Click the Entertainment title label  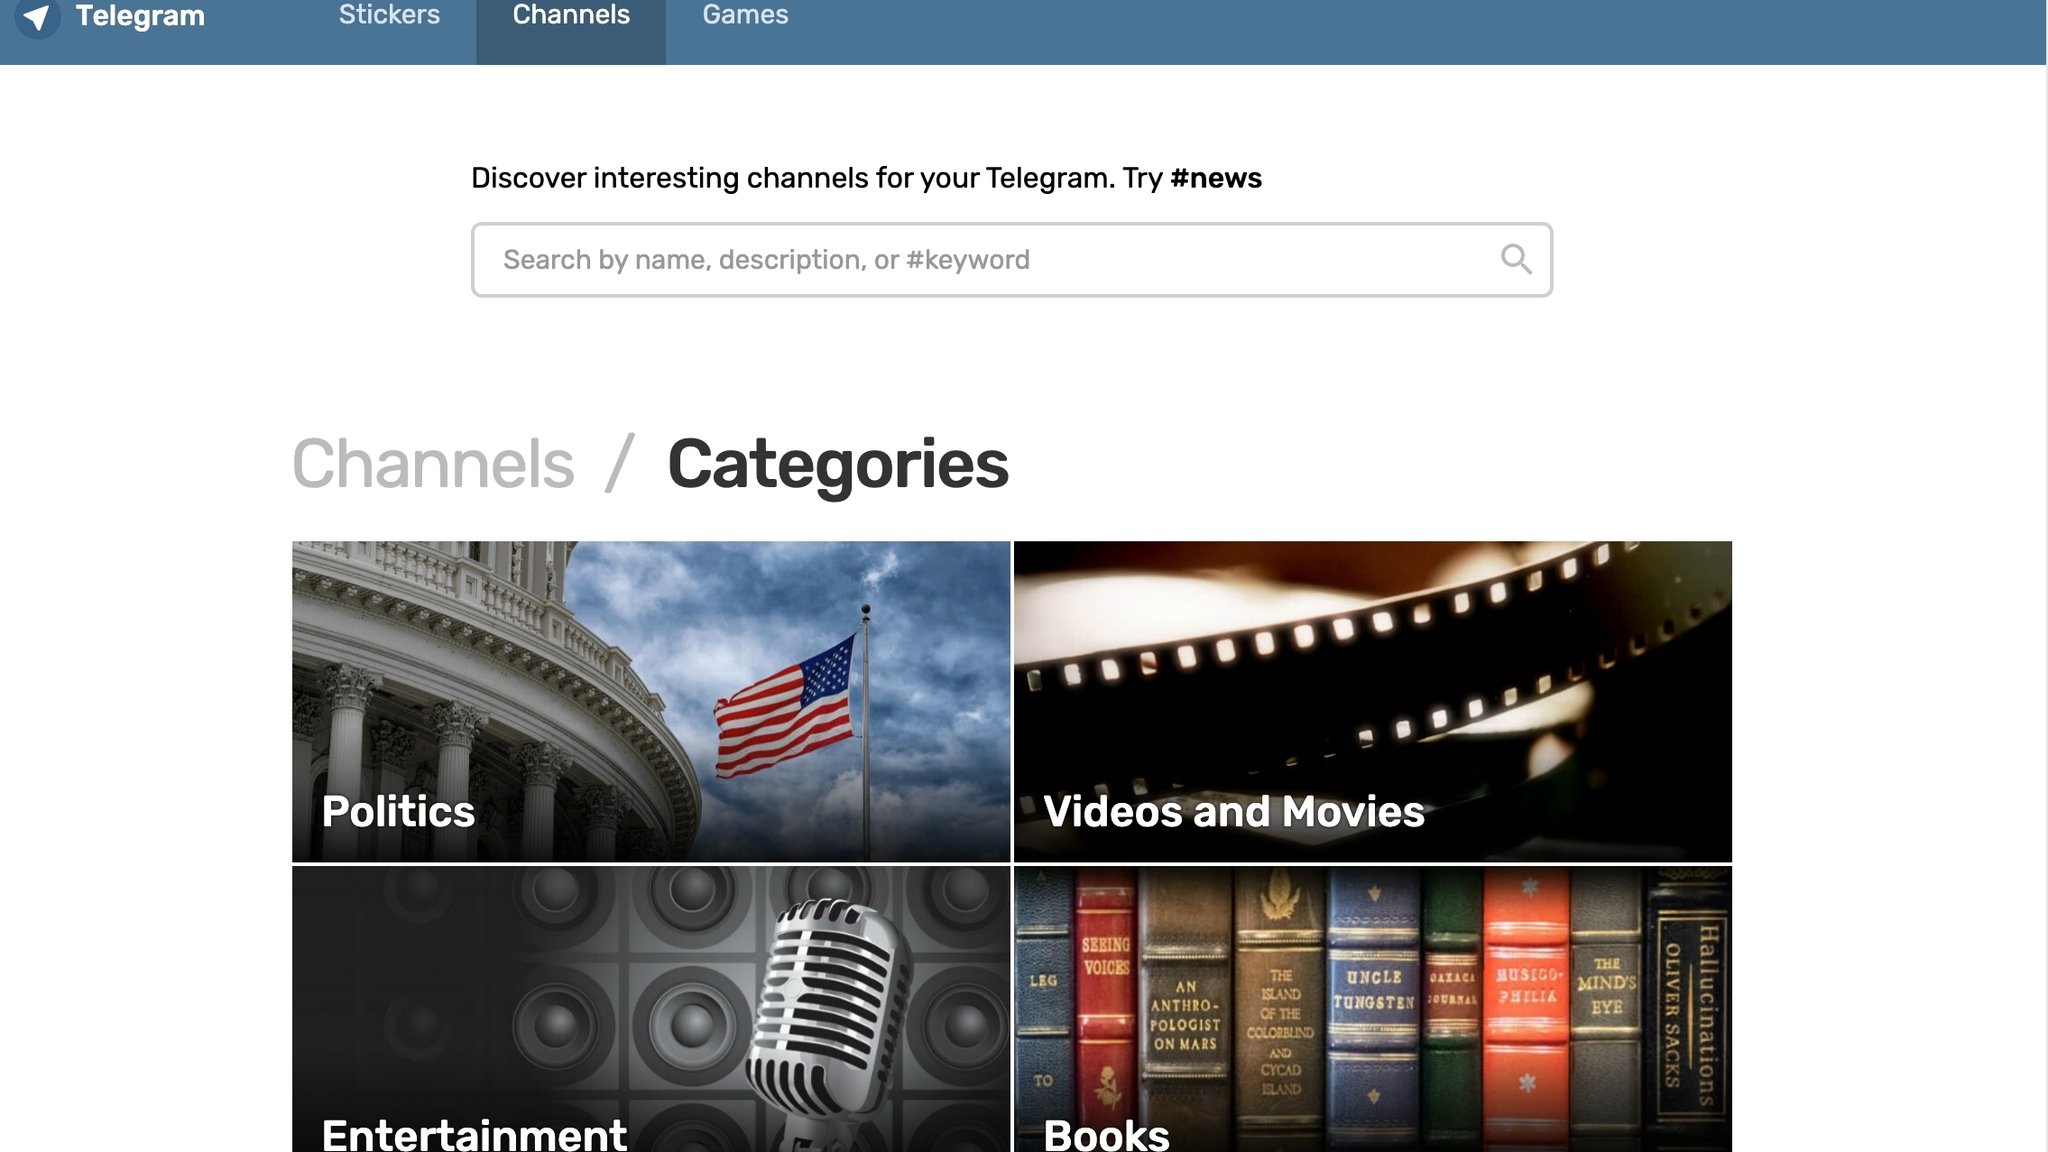(474, 1134)
